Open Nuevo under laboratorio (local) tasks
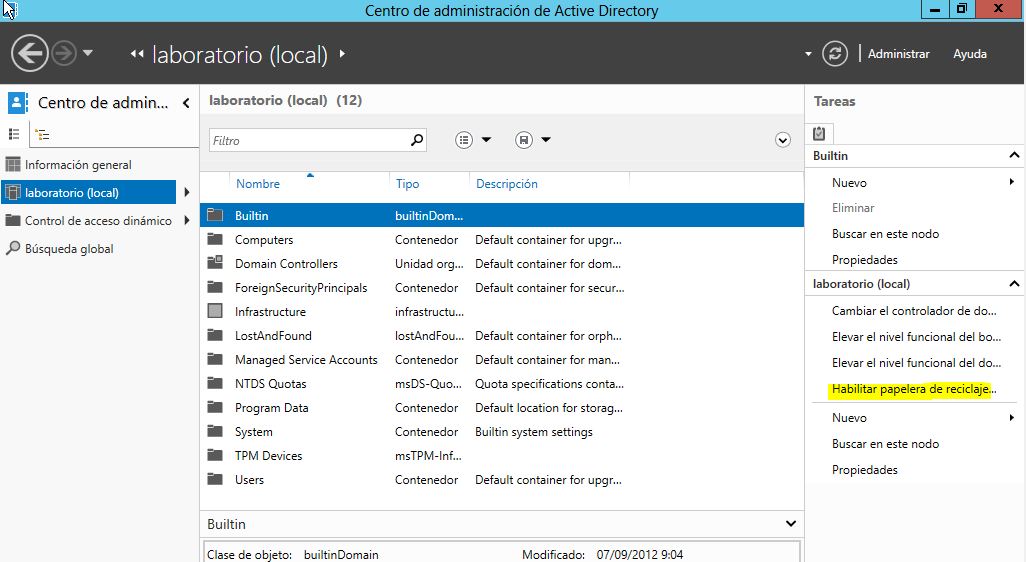1026x562 pixels. point(849,417)
